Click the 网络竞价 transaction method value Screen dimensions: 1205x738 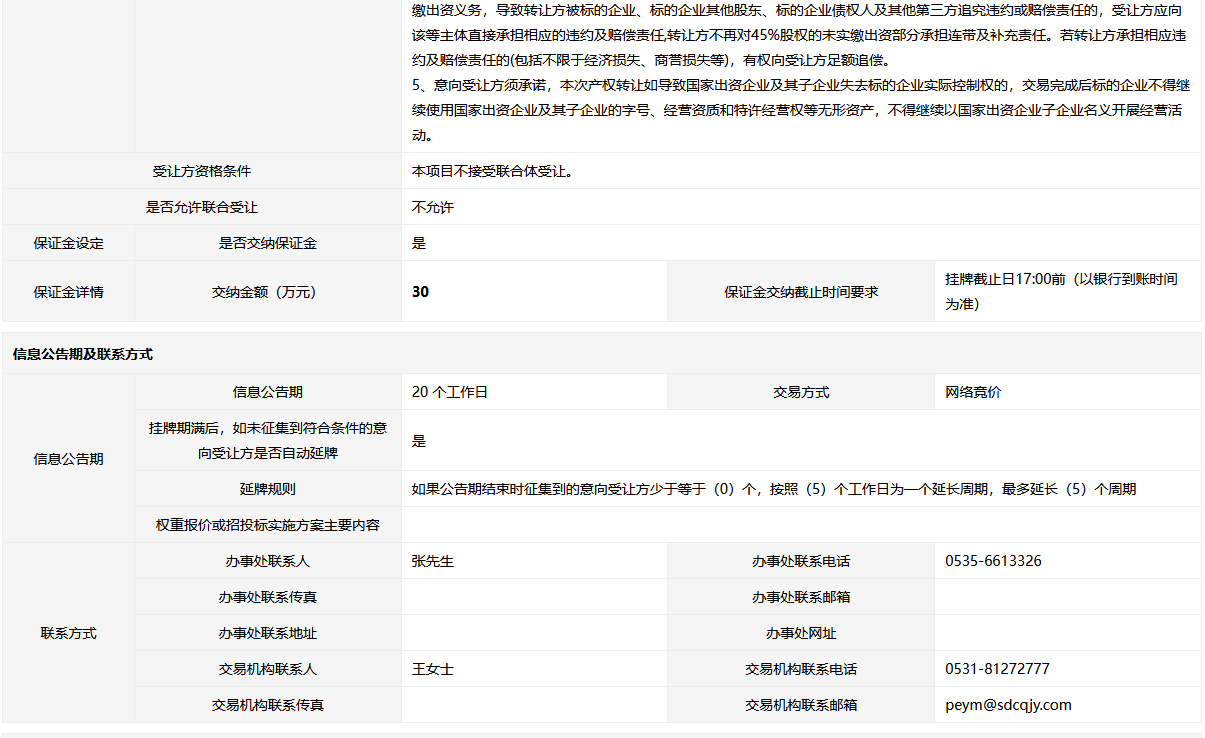click(x=973, y=392)
